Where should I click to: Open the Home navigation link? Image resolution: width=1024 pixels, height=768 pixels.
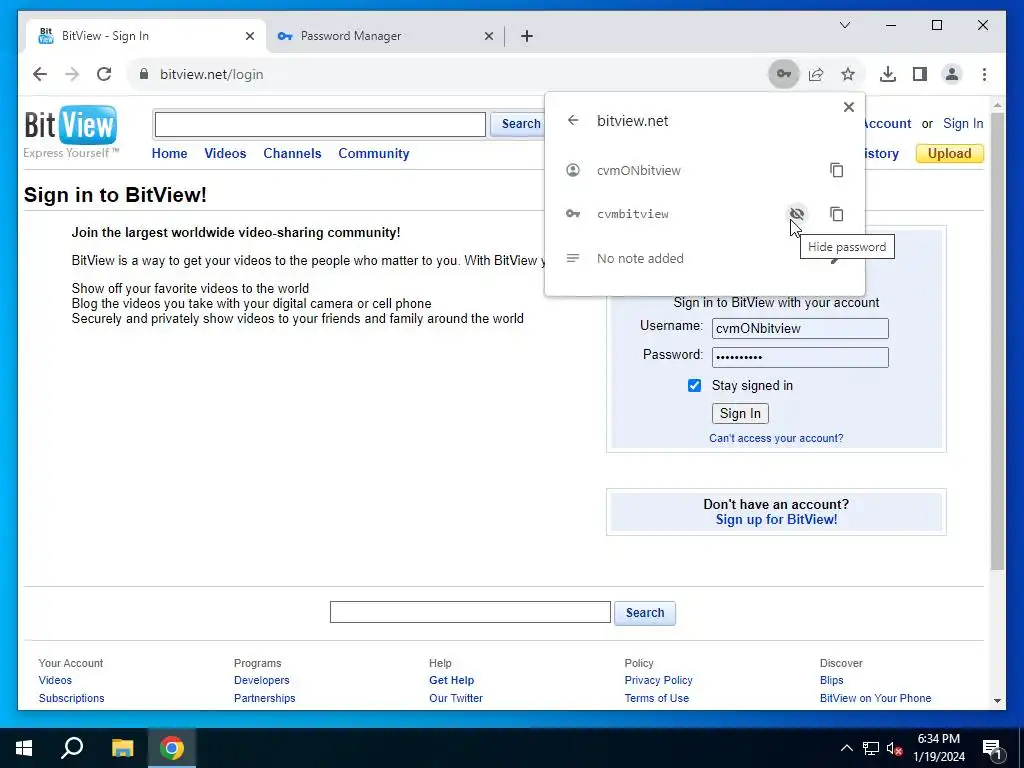click(169, 153)
